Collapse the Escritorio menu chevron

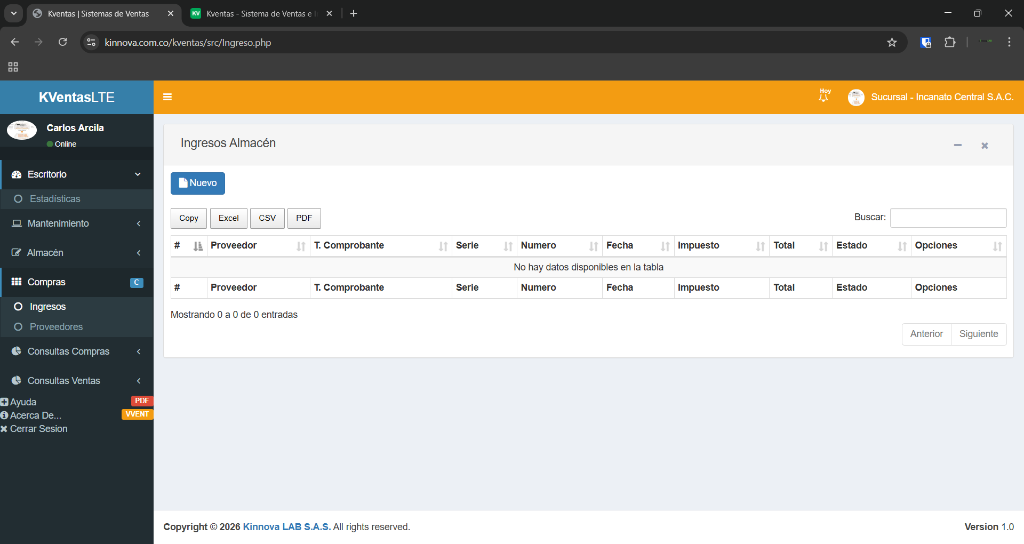click(138, 174)
